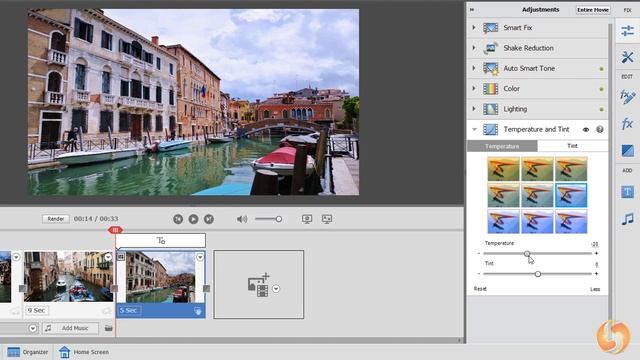Screen dimensions: 640x360
Task: Open the applied effects fx pencil icon
Action: pyautogui.click(x=627, y=97)
